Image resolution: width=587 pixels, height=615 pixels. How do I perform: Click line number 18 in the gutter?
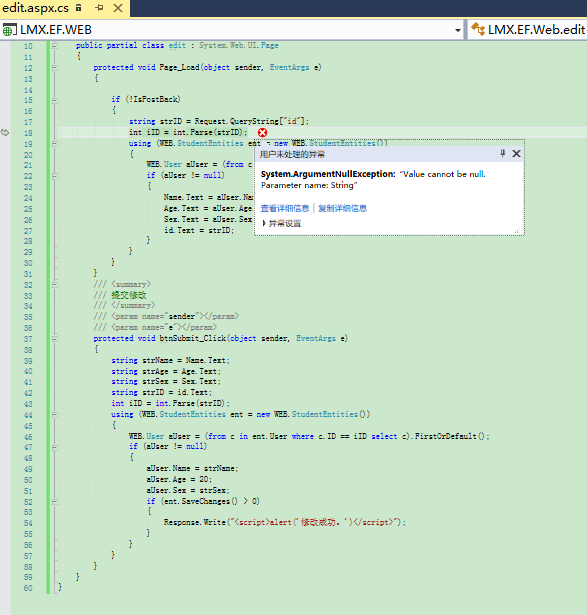tap(28, 133)
